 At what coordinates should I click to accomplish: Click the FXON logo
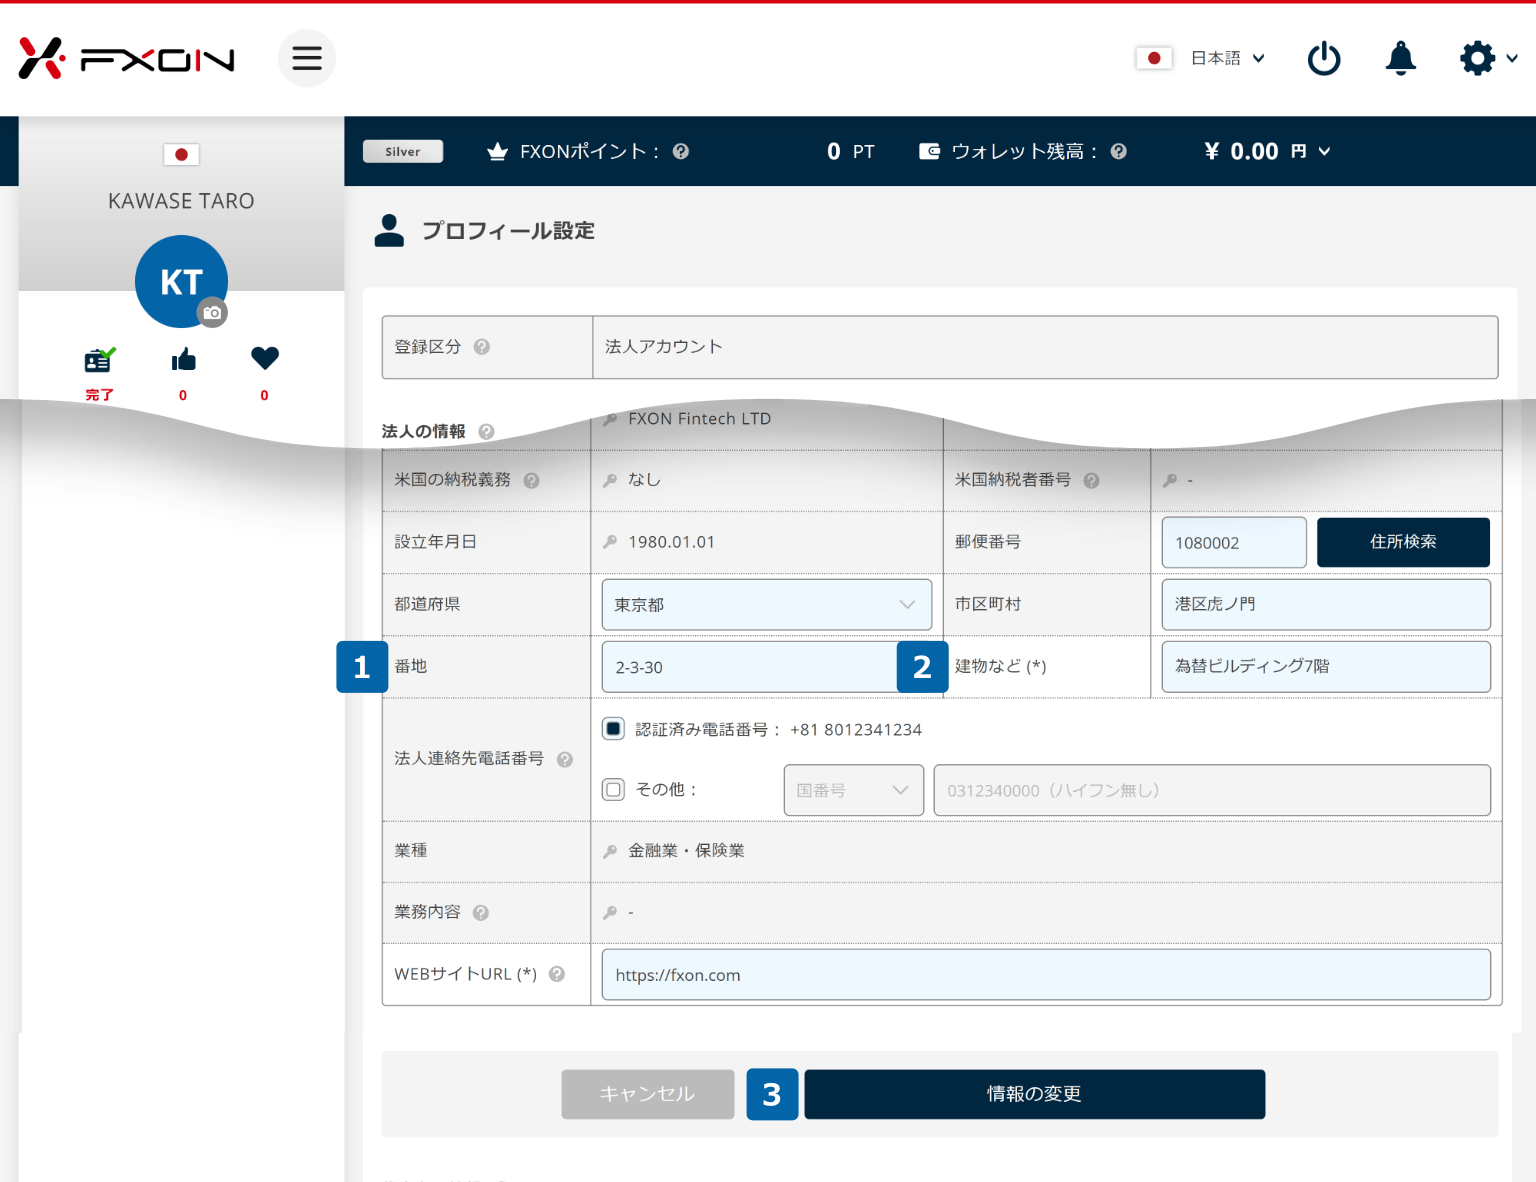[x=127, y=59]
